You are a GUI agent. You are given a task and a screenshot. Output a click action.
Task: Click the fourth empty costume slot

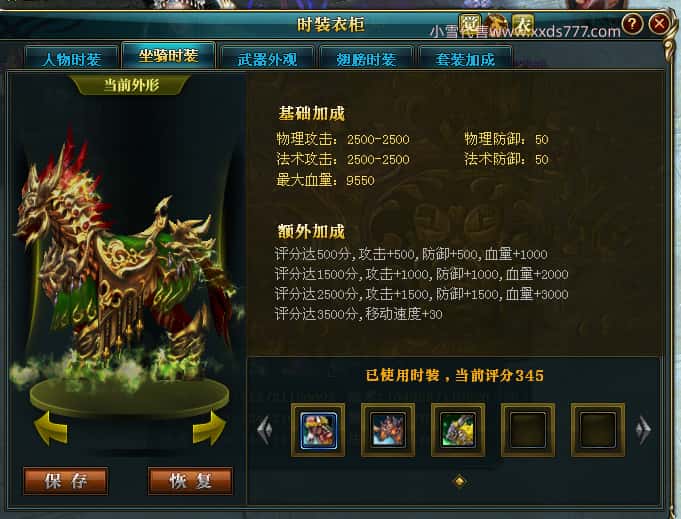[528, 430]
